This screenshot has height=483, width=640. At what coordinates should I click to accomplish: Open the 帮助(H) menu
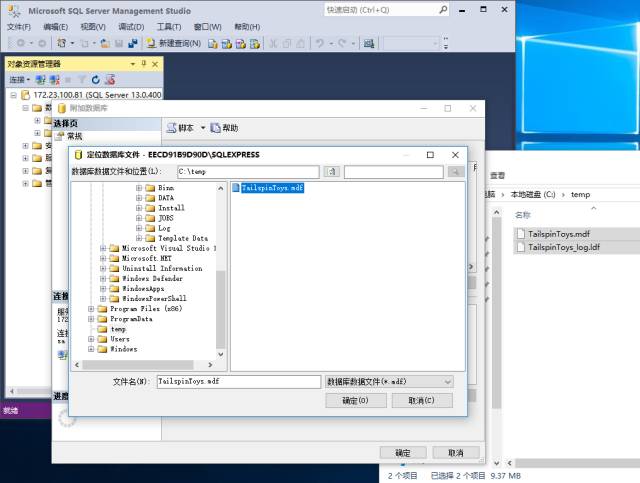pyautogui.click(x=247, y=27)
